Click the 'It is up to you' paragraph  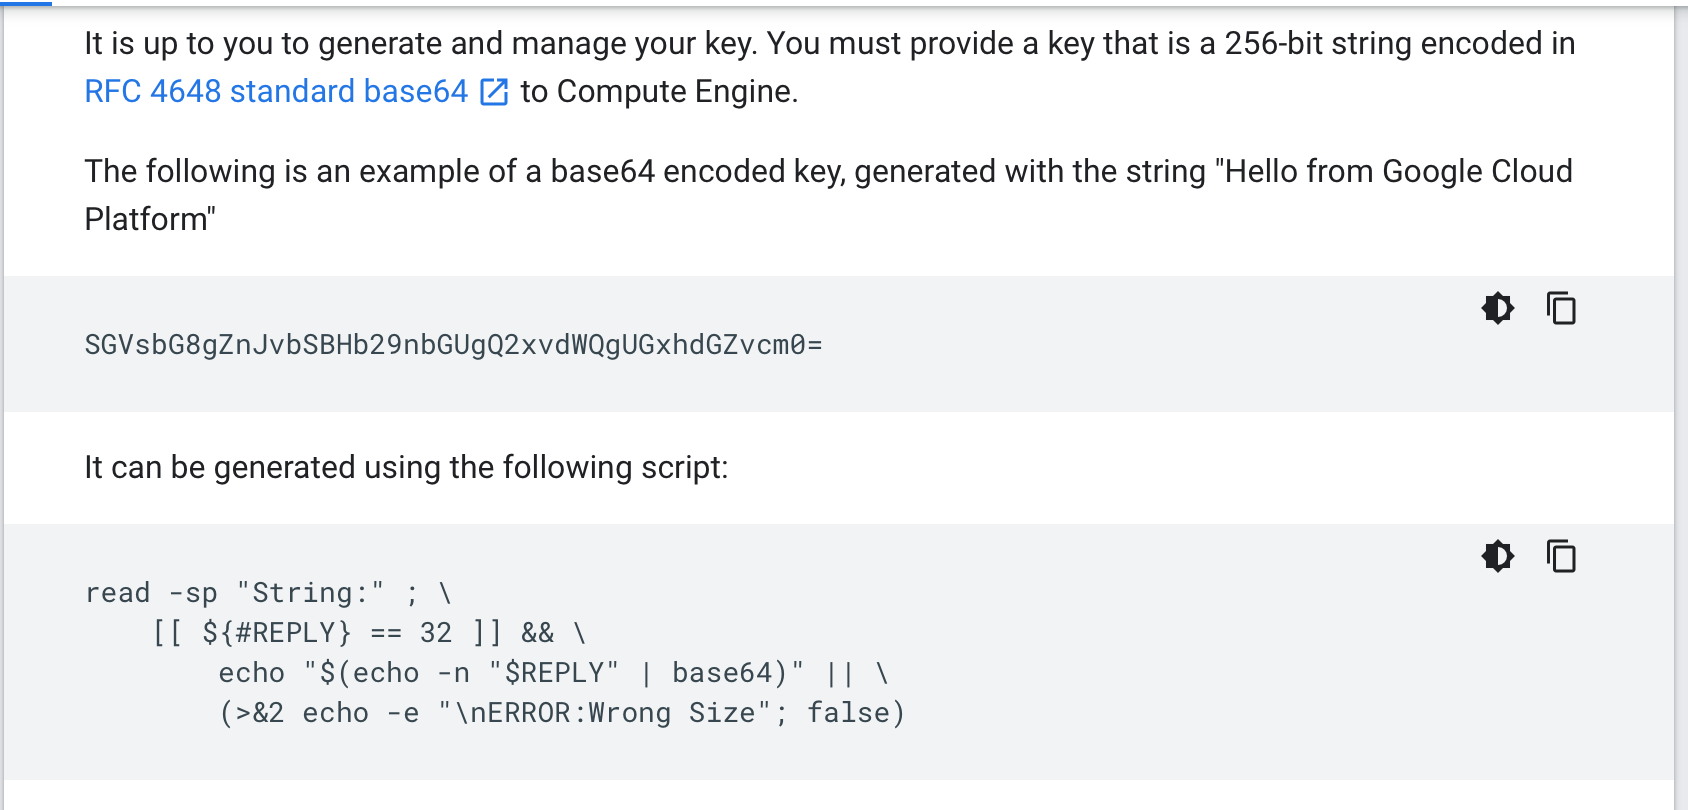tap(830, 67)
